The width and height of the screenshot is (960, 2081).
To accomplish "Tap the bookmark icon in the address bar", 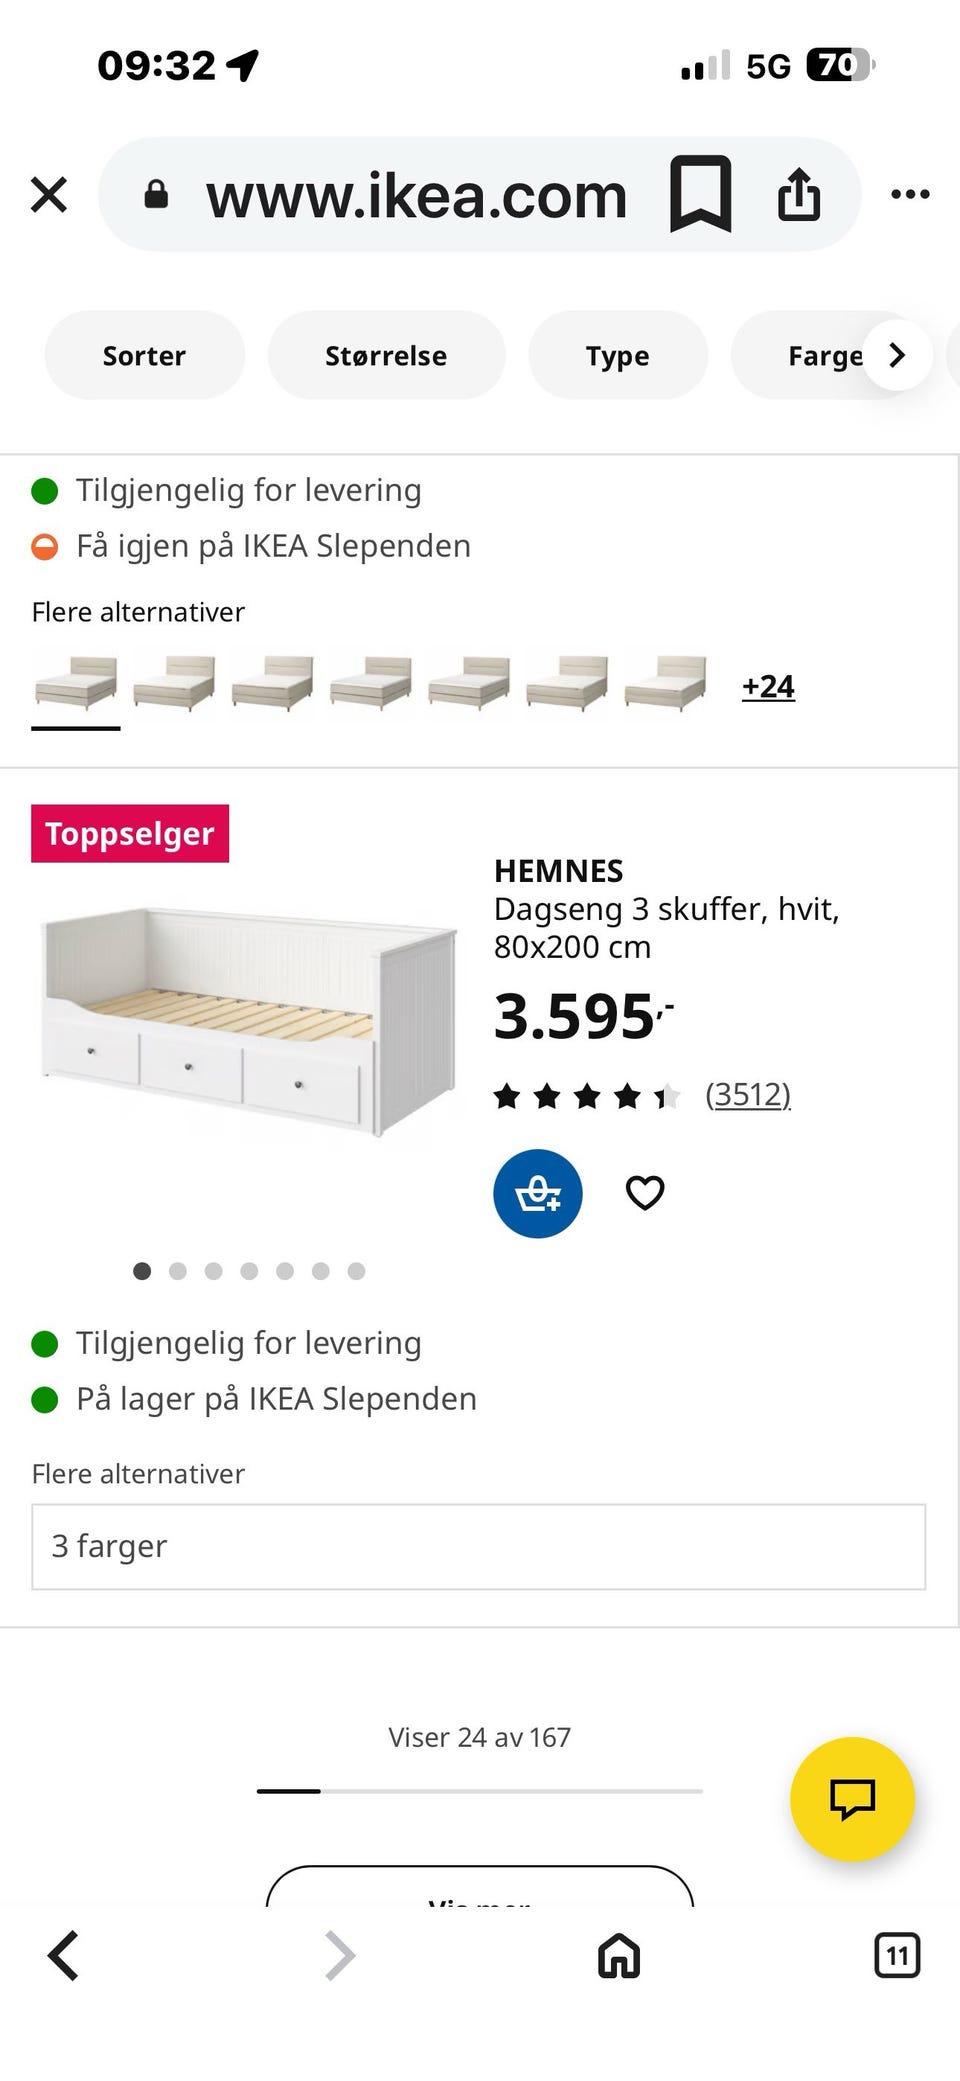I will coord(700,194).
